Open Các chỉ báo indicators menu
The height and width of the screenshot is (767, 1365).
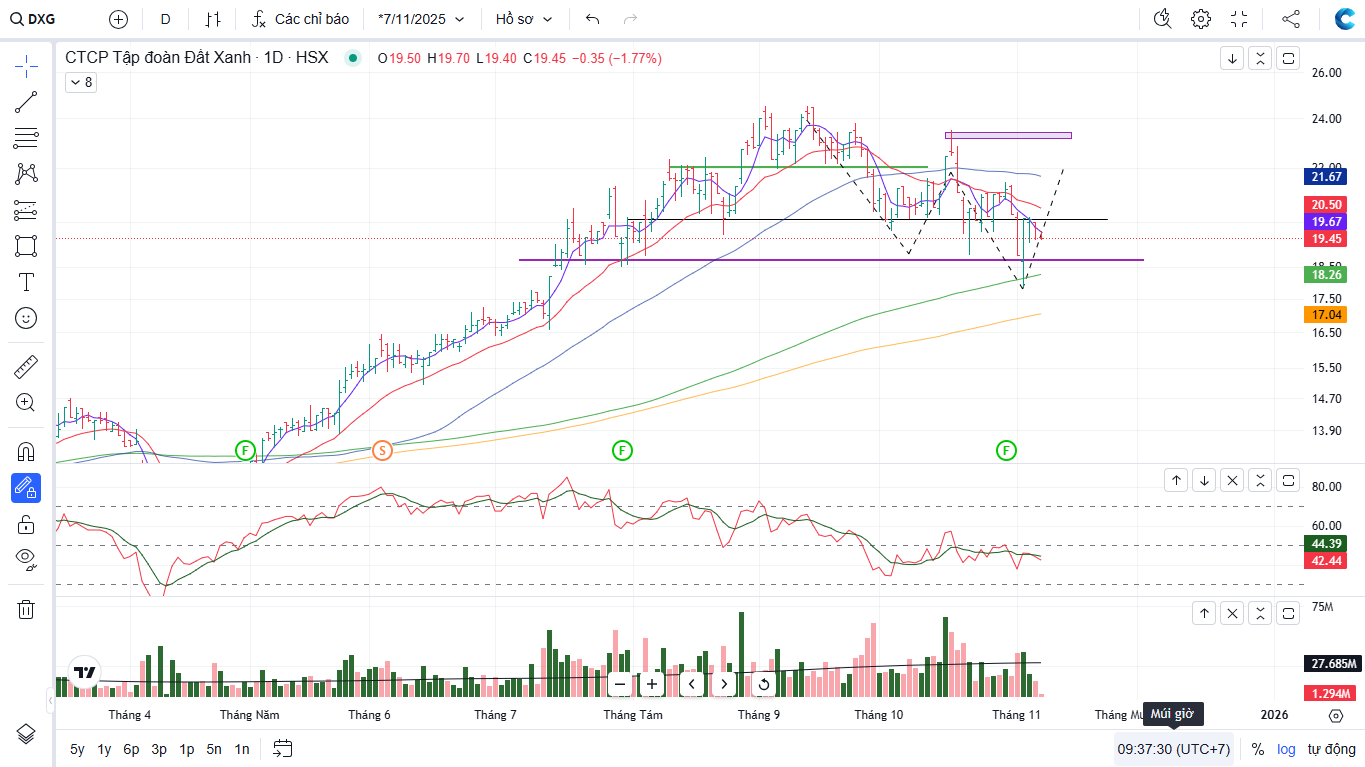(300, 19)
